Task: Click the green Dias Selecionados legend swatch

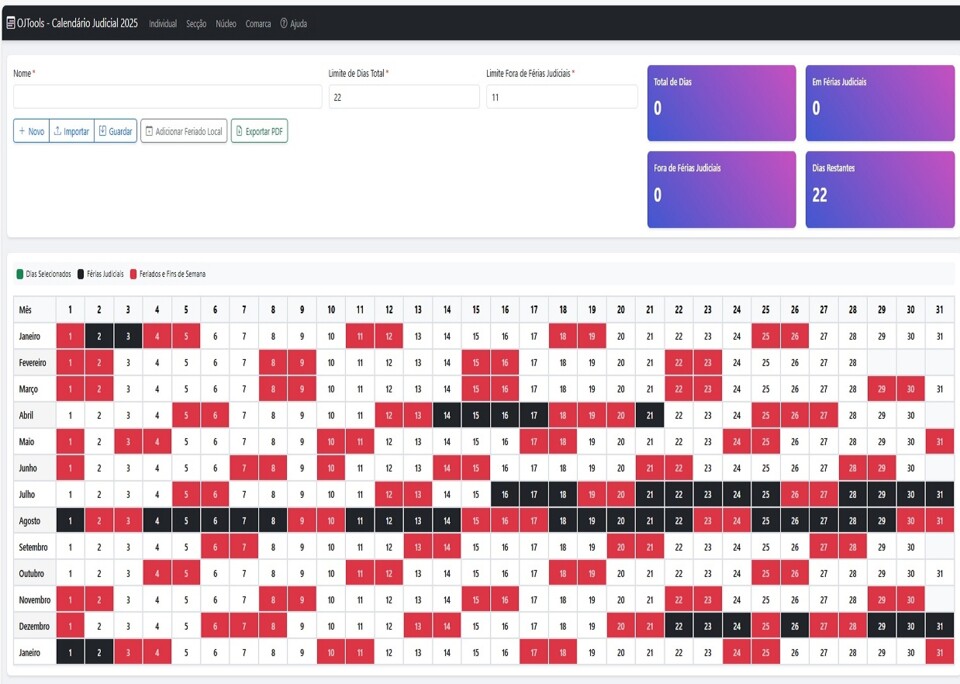Action: [x=18, y=272]
